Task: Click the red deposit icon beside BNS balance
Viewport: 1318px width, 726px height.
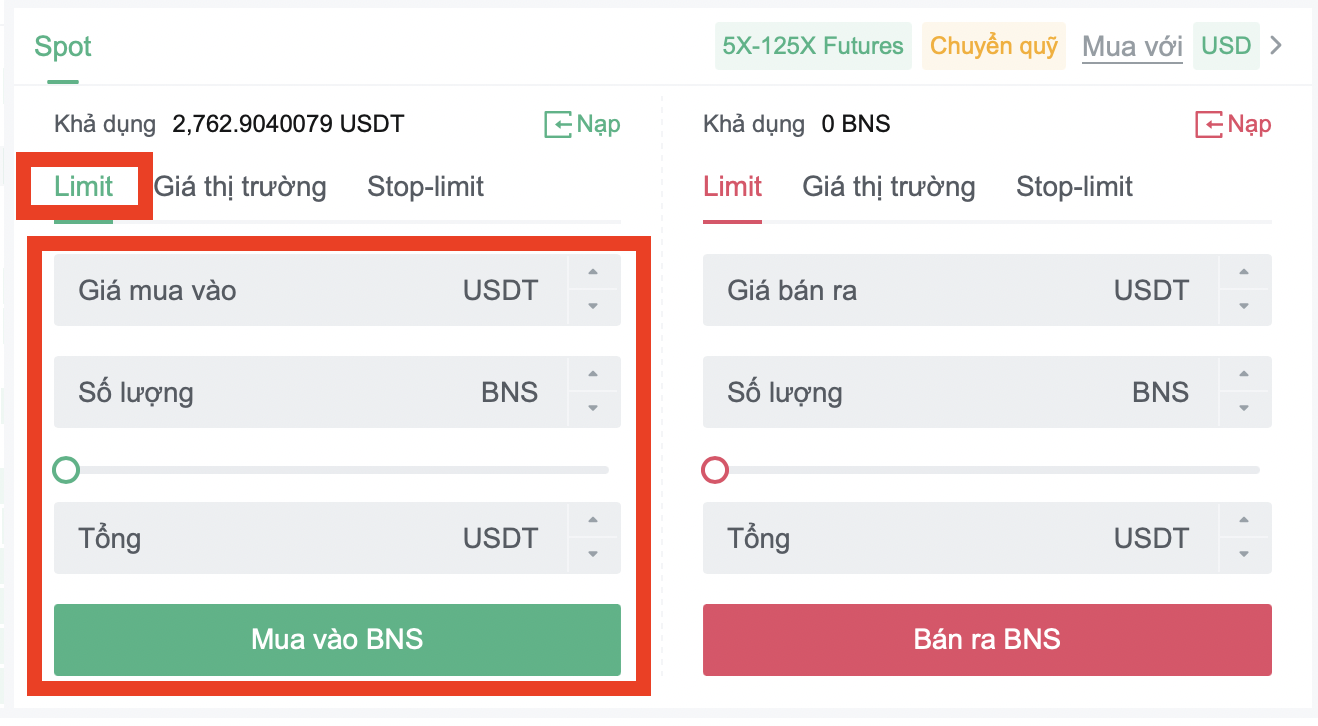Action: click(1208, 124)
